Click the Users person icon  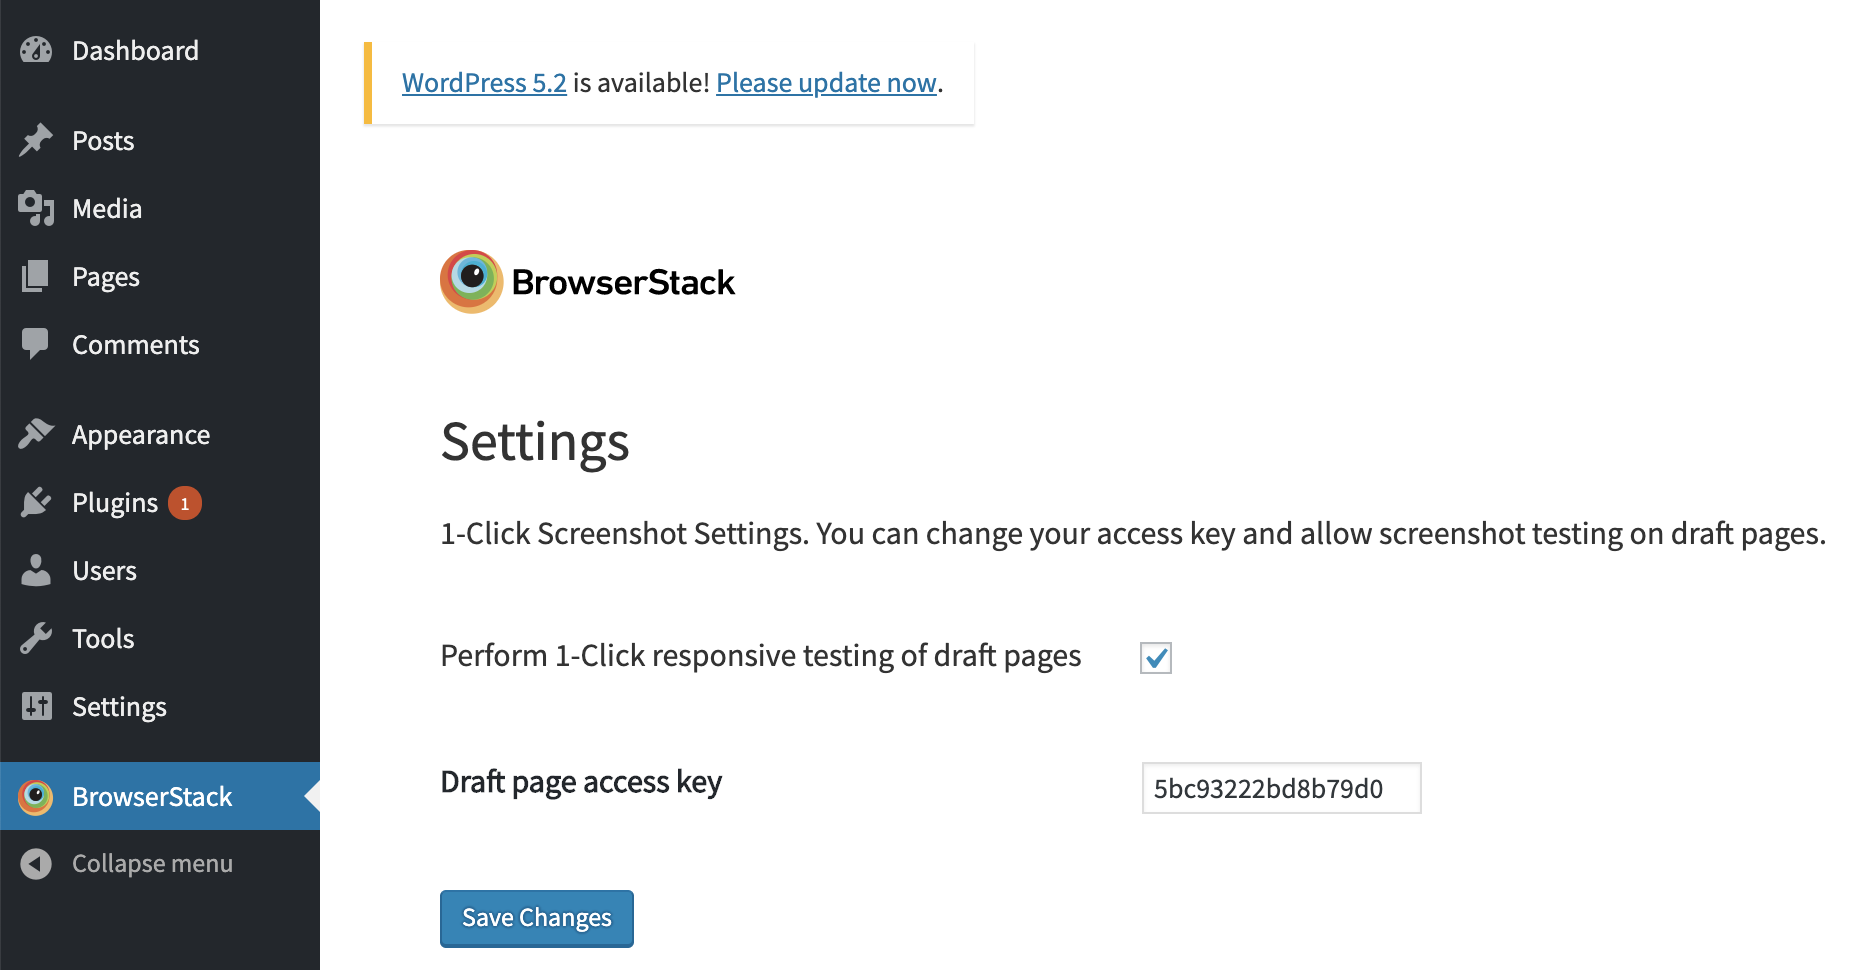click(36, 570)
